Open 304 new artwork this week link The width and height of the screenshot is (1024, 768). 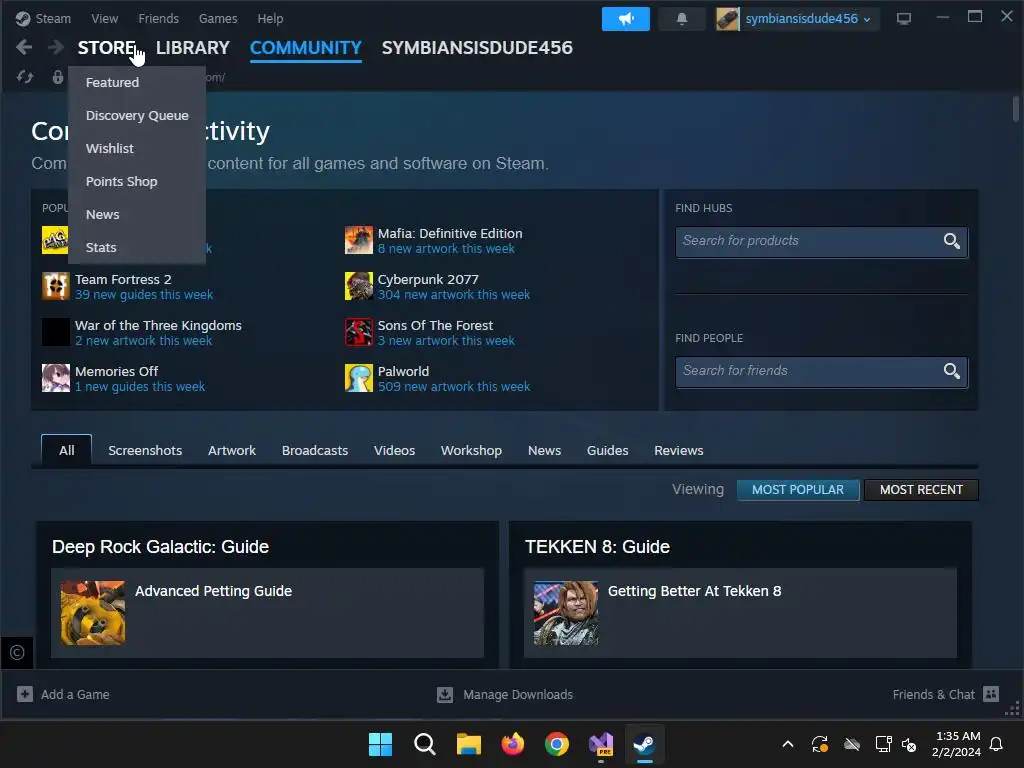[454, 295]
